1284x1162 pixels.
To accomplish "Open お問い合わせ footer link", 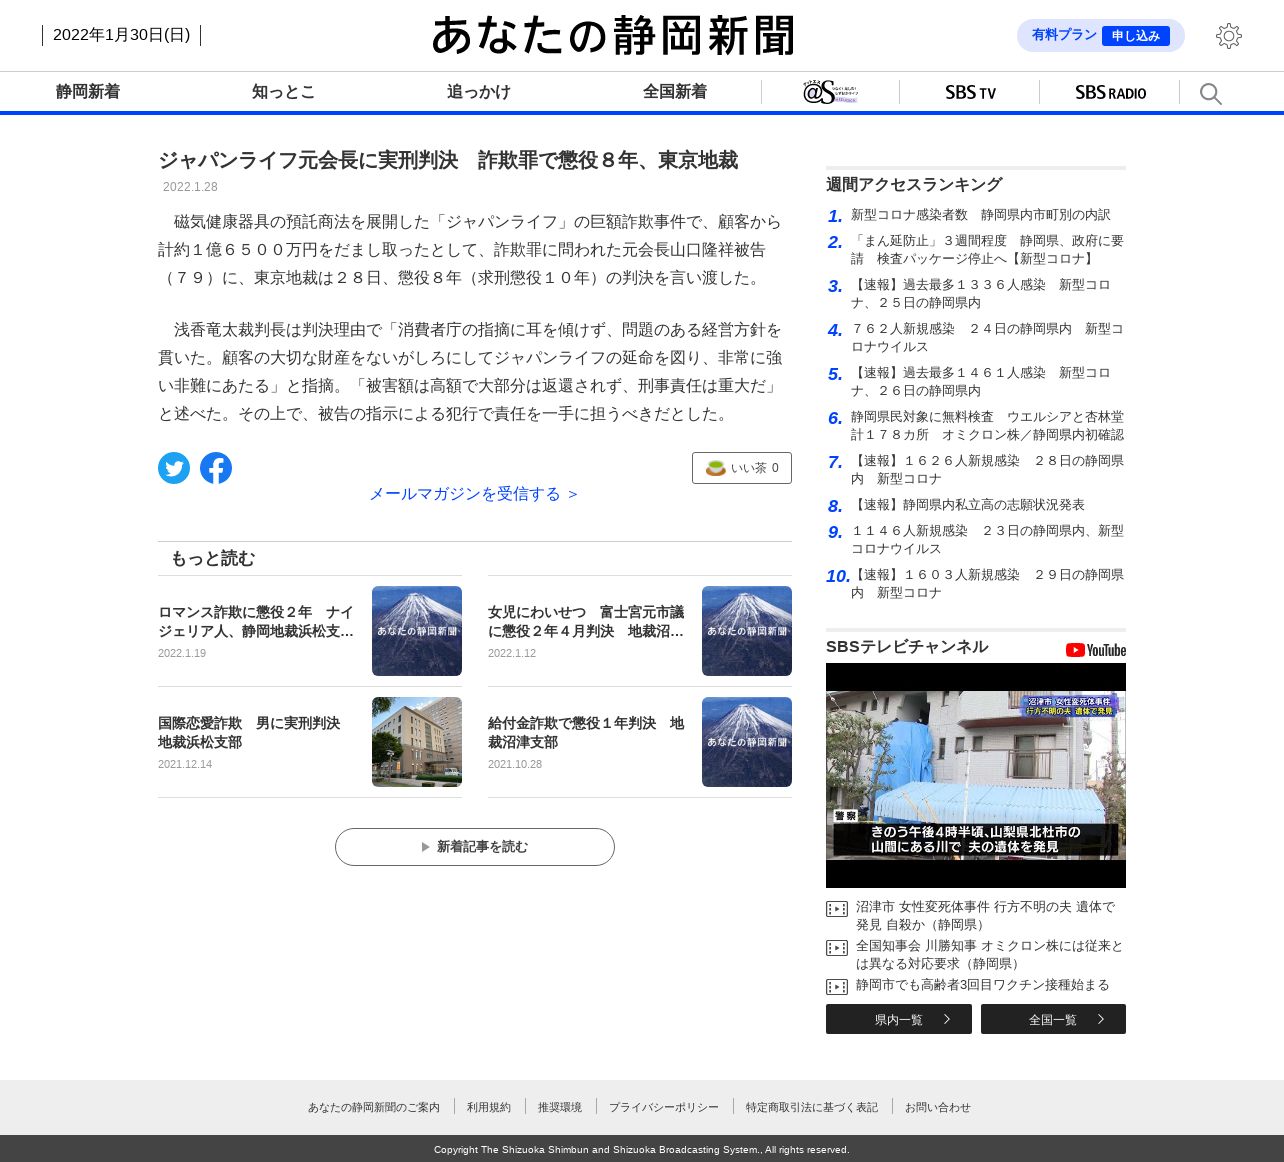I will pyautogui.click(x=938, y=1107).
